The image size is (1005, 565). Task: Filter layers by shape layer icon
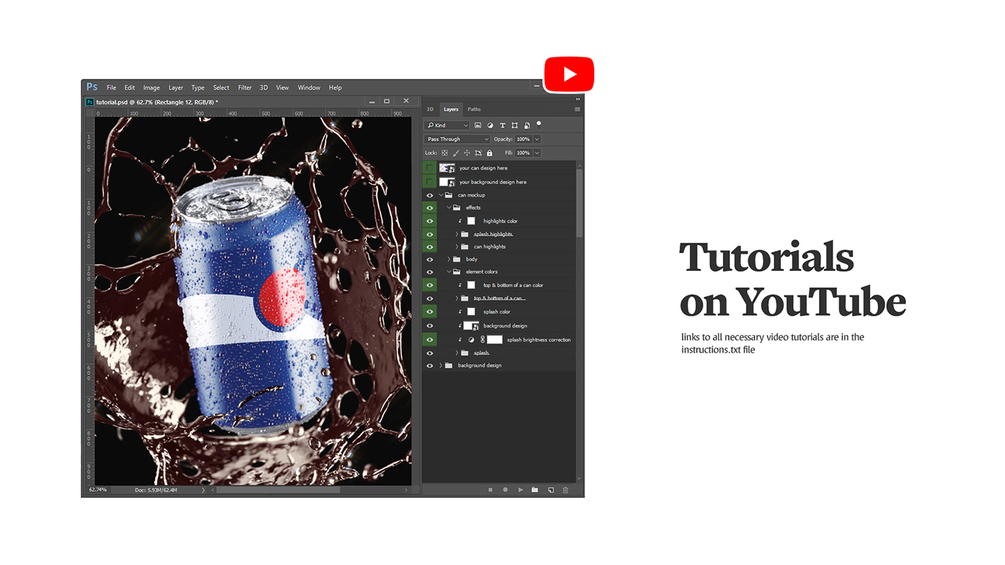[x=515, y=126]
